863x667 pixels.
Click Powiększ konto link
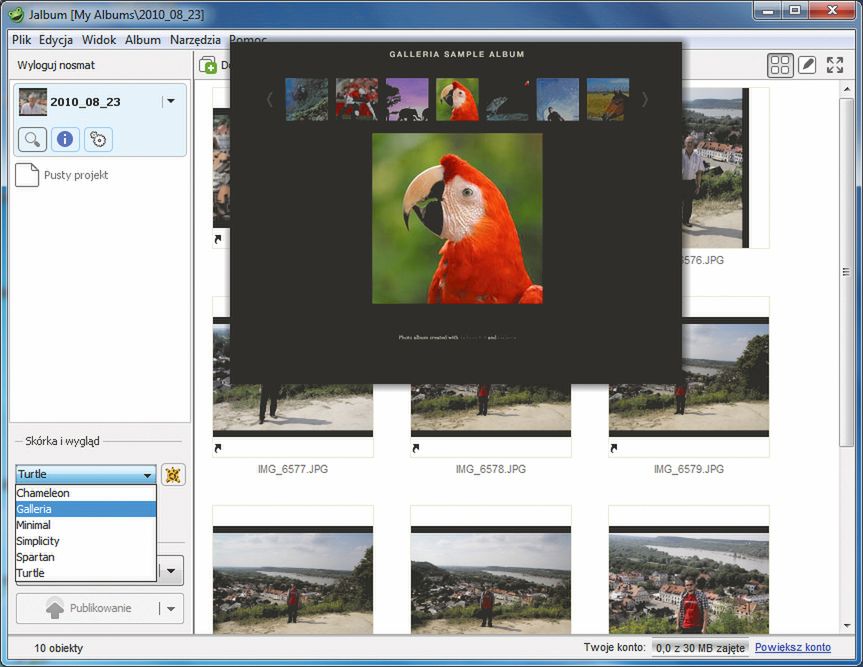point(793,647)
